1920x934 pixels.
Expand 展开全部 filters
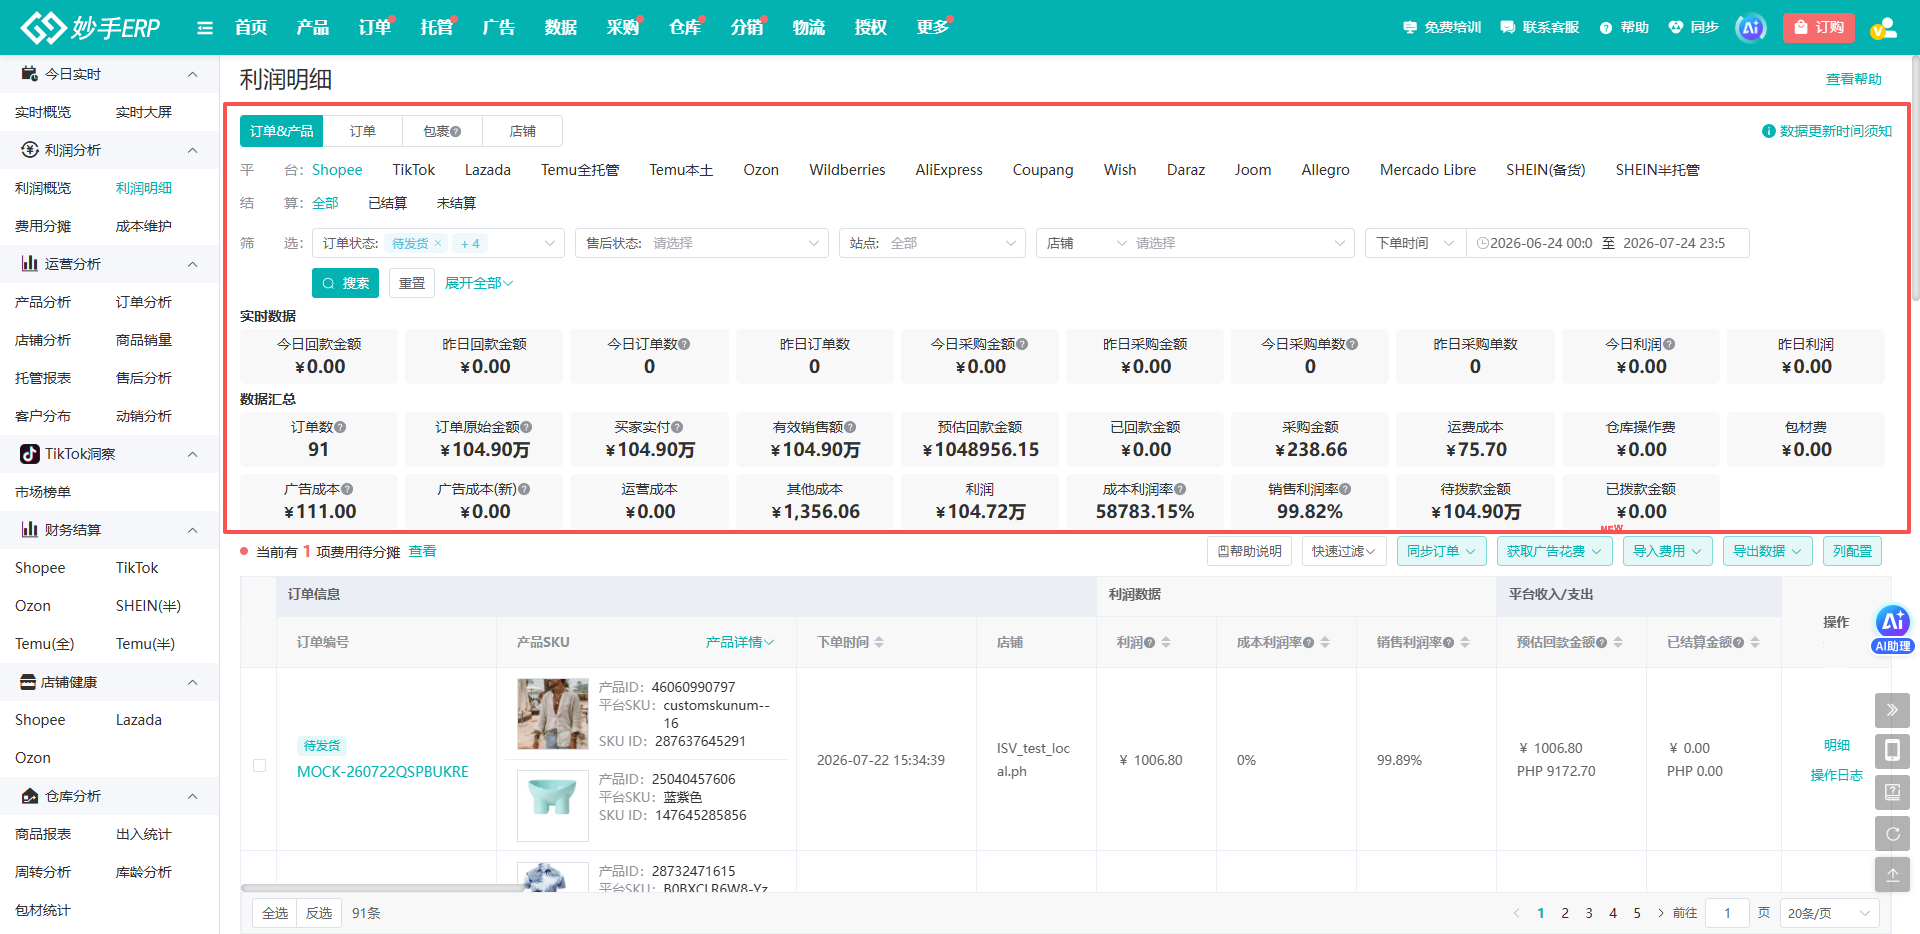pyautogui.click(x=479, y=283)
